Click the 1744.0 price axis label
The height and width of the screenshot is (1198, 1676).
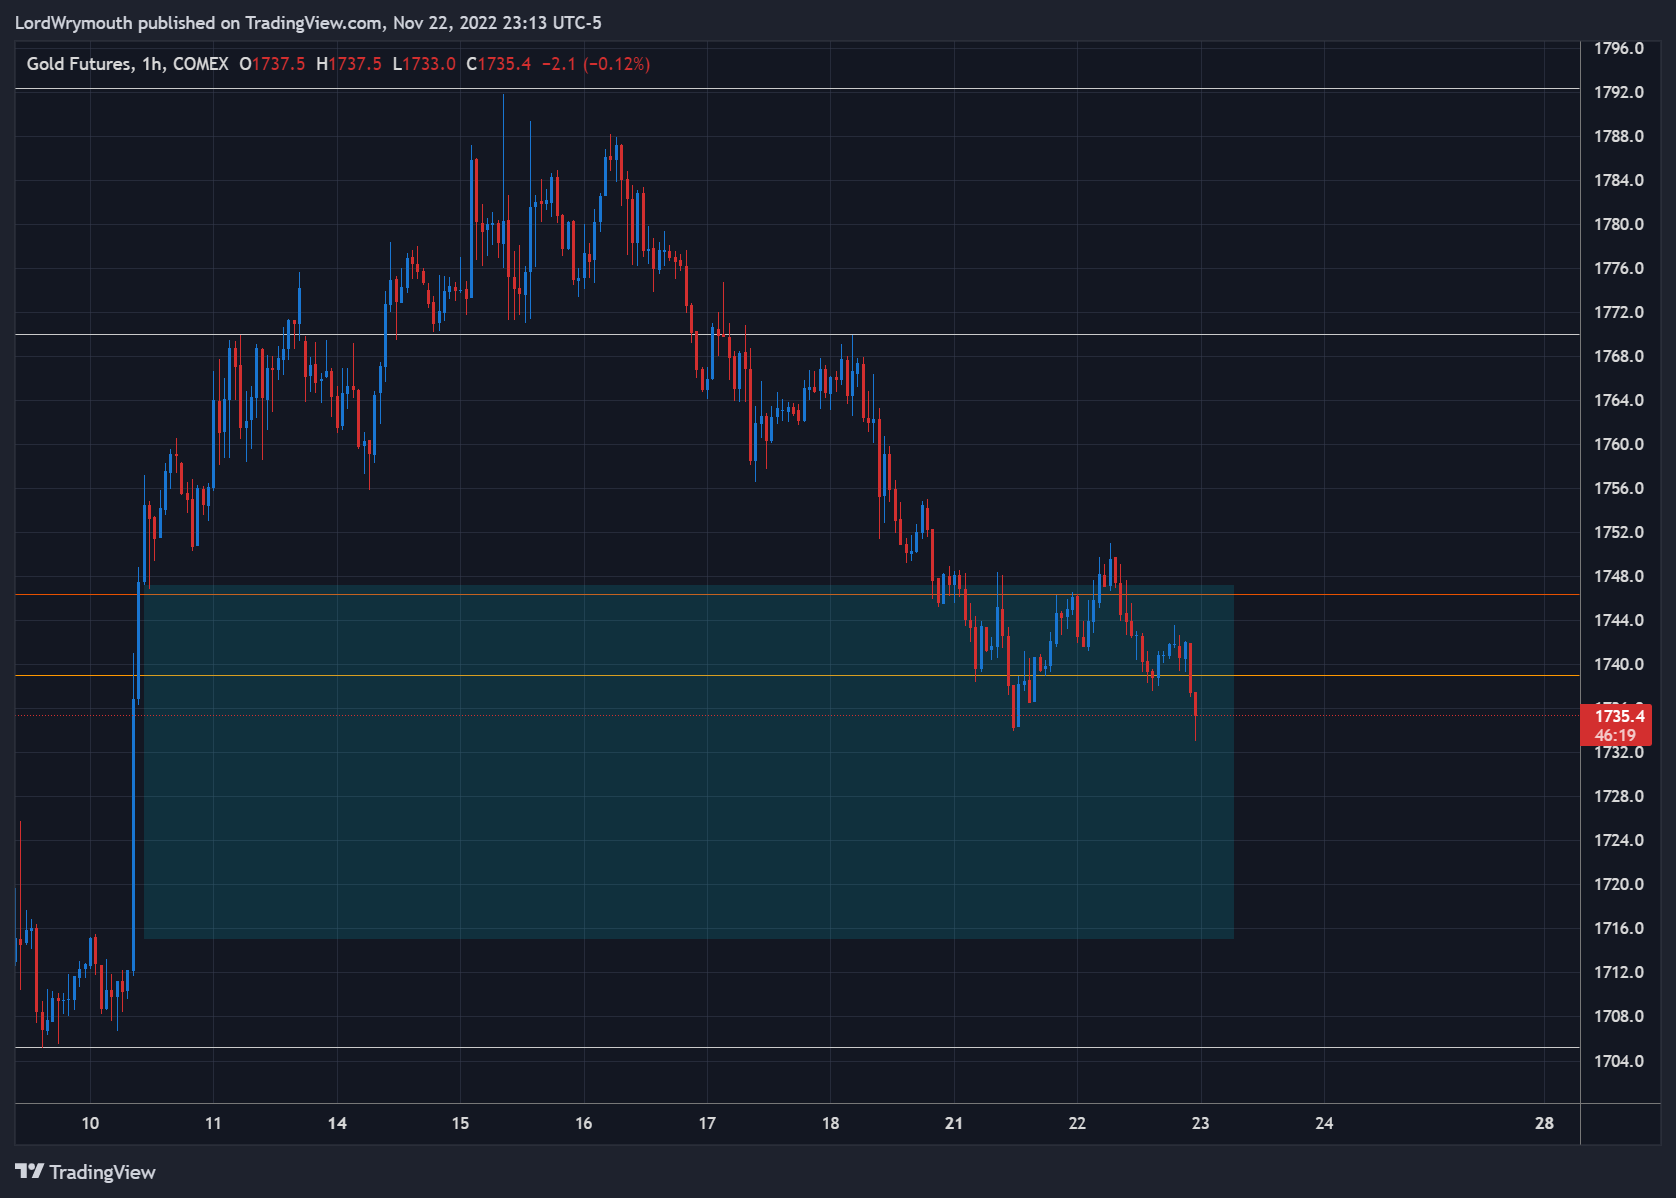point(1619,620)
